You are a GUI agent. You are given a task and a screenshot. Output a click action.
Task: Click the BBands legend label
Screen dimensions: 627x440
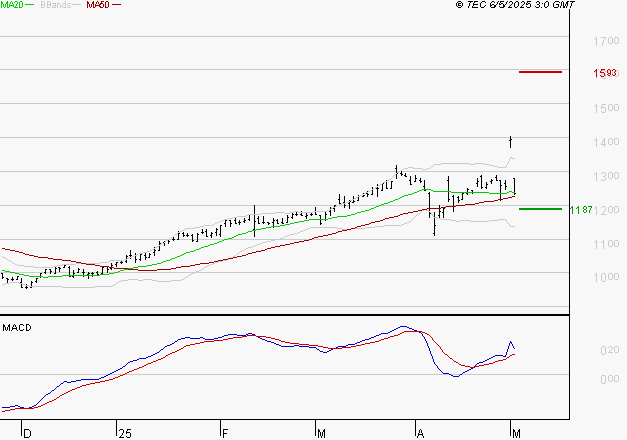click(56, 5)
